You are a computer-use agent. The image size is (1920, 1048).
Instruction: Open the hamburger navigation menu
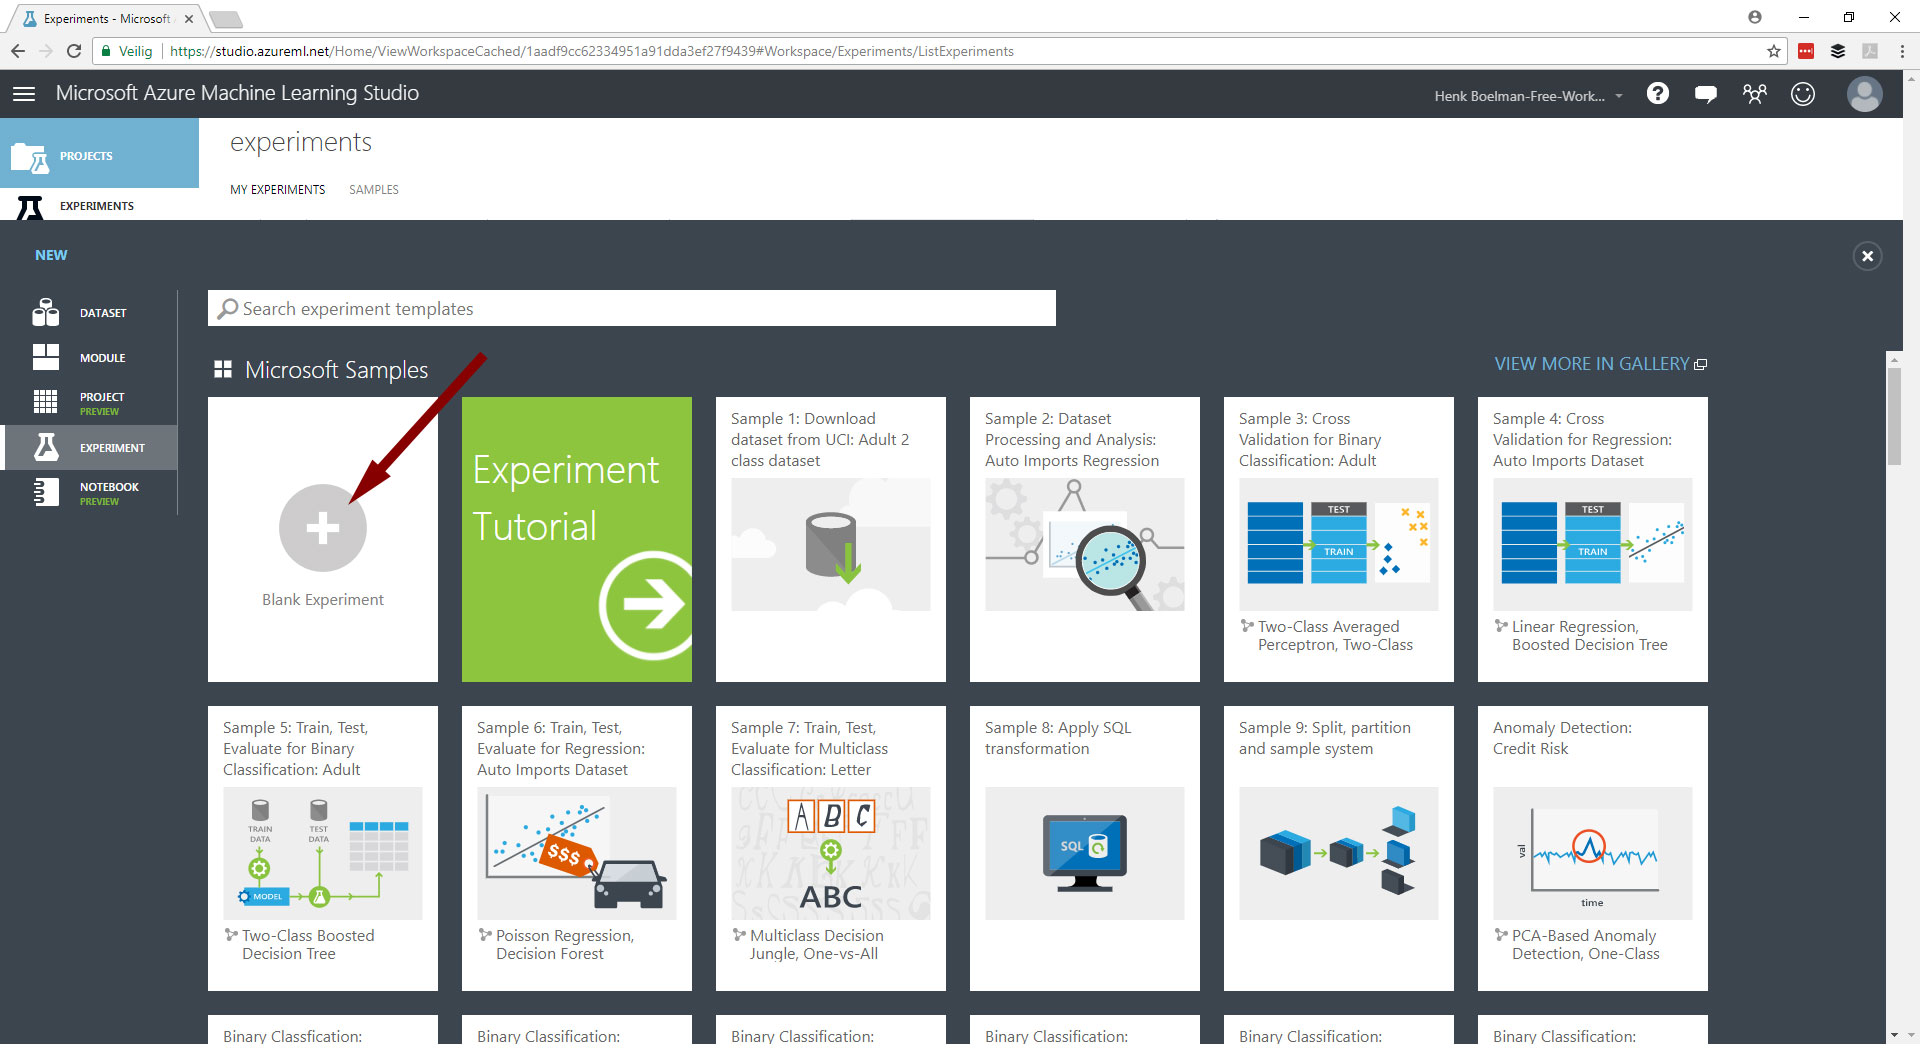[24, 93]
